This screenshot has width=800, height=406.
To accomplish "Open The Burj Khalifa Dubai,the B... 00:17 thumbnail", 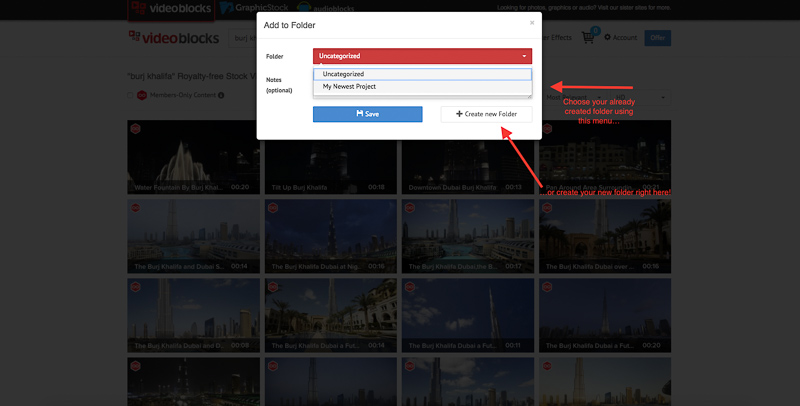I will click(x=468, y=236).
